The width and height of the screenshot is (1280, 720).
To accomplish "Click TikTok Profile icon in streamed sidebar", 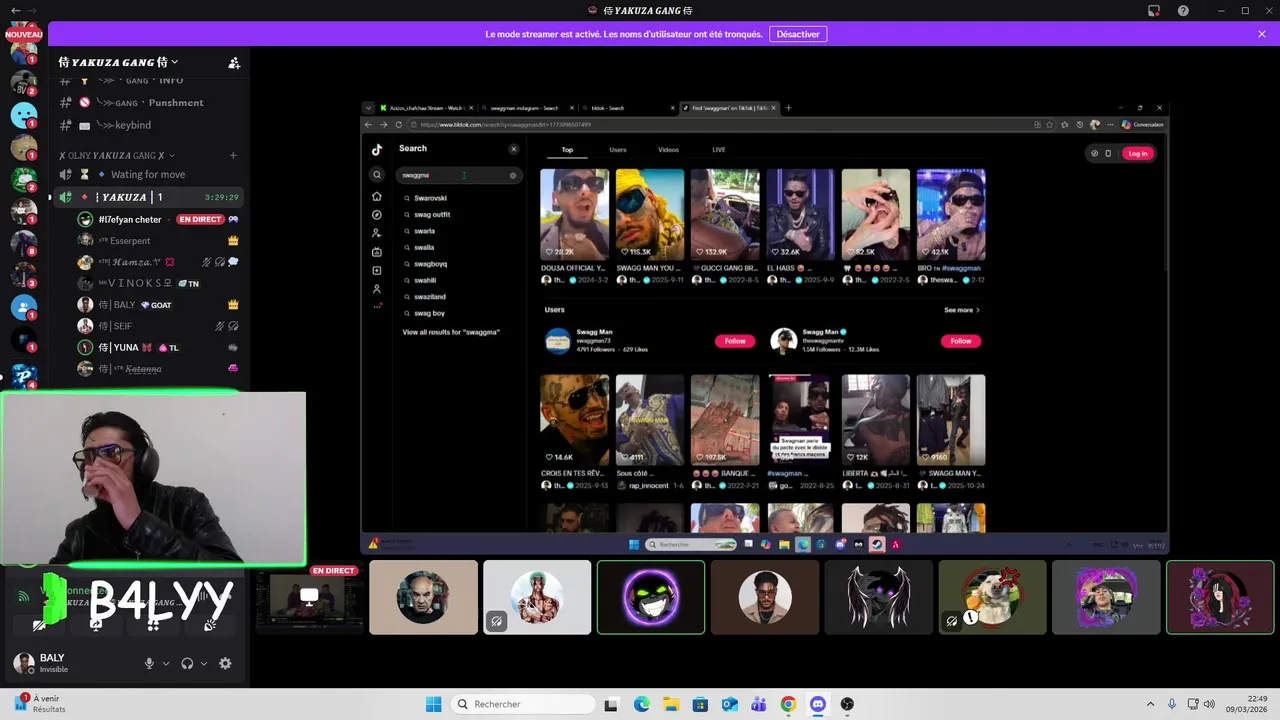I will 377,289.
